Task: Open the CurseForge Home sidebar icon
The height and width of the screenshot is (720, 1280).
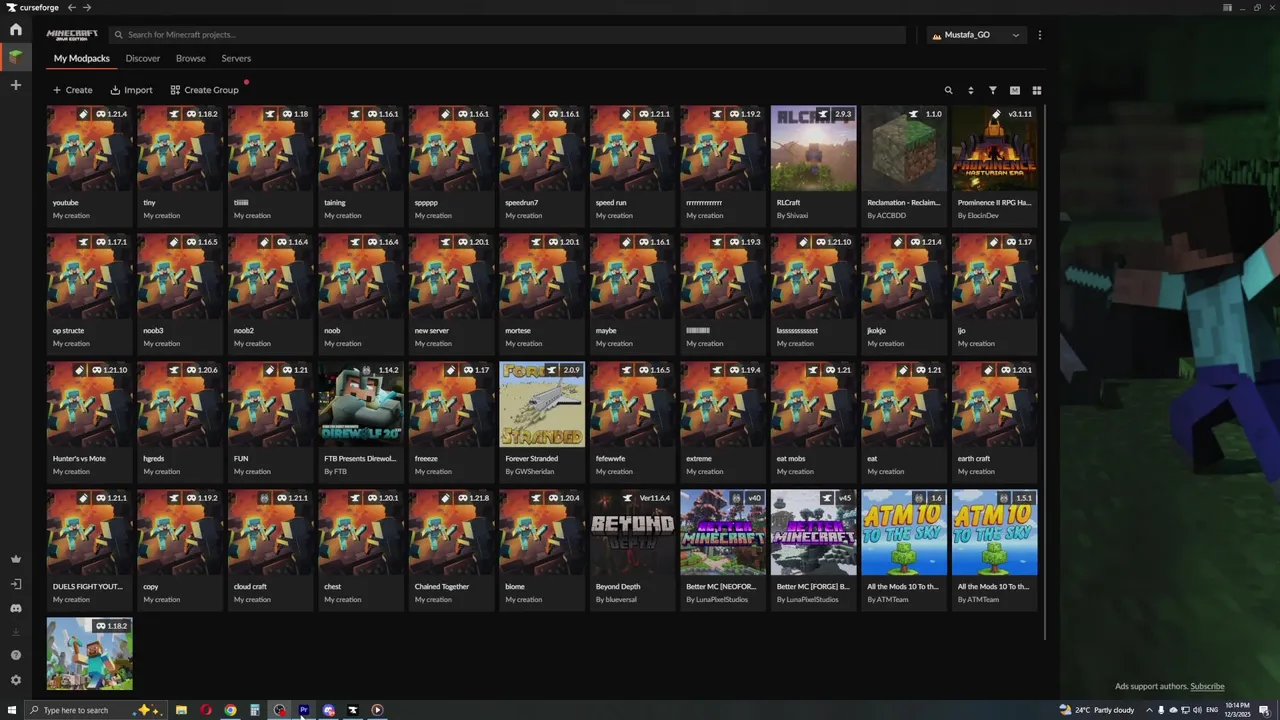Action: tap(15, 29)
